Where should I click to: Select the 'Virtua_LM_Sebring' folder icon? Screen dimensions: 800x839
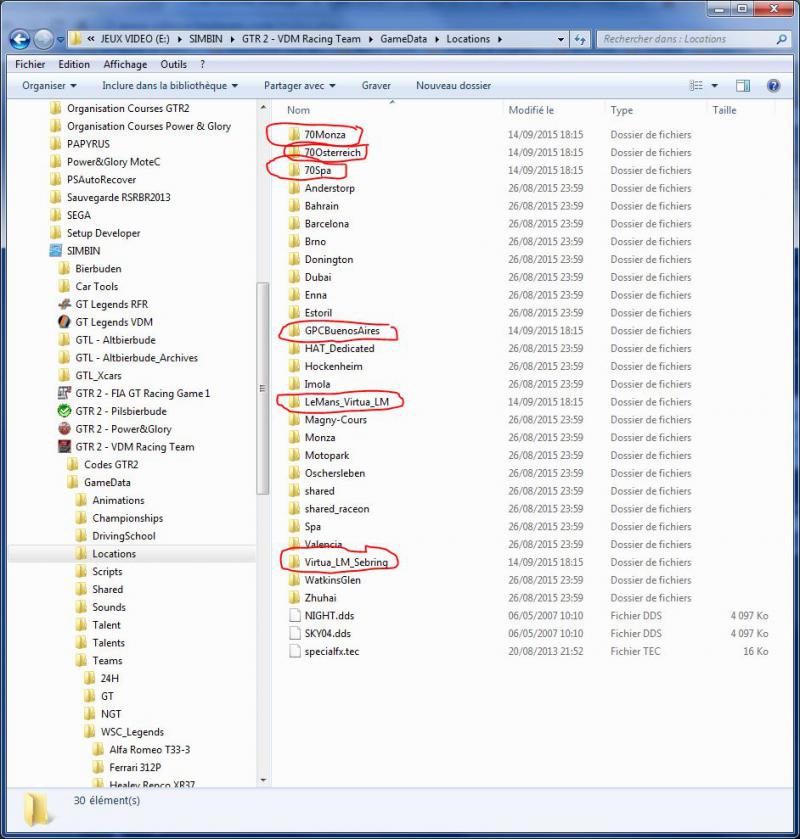[294, 562]
